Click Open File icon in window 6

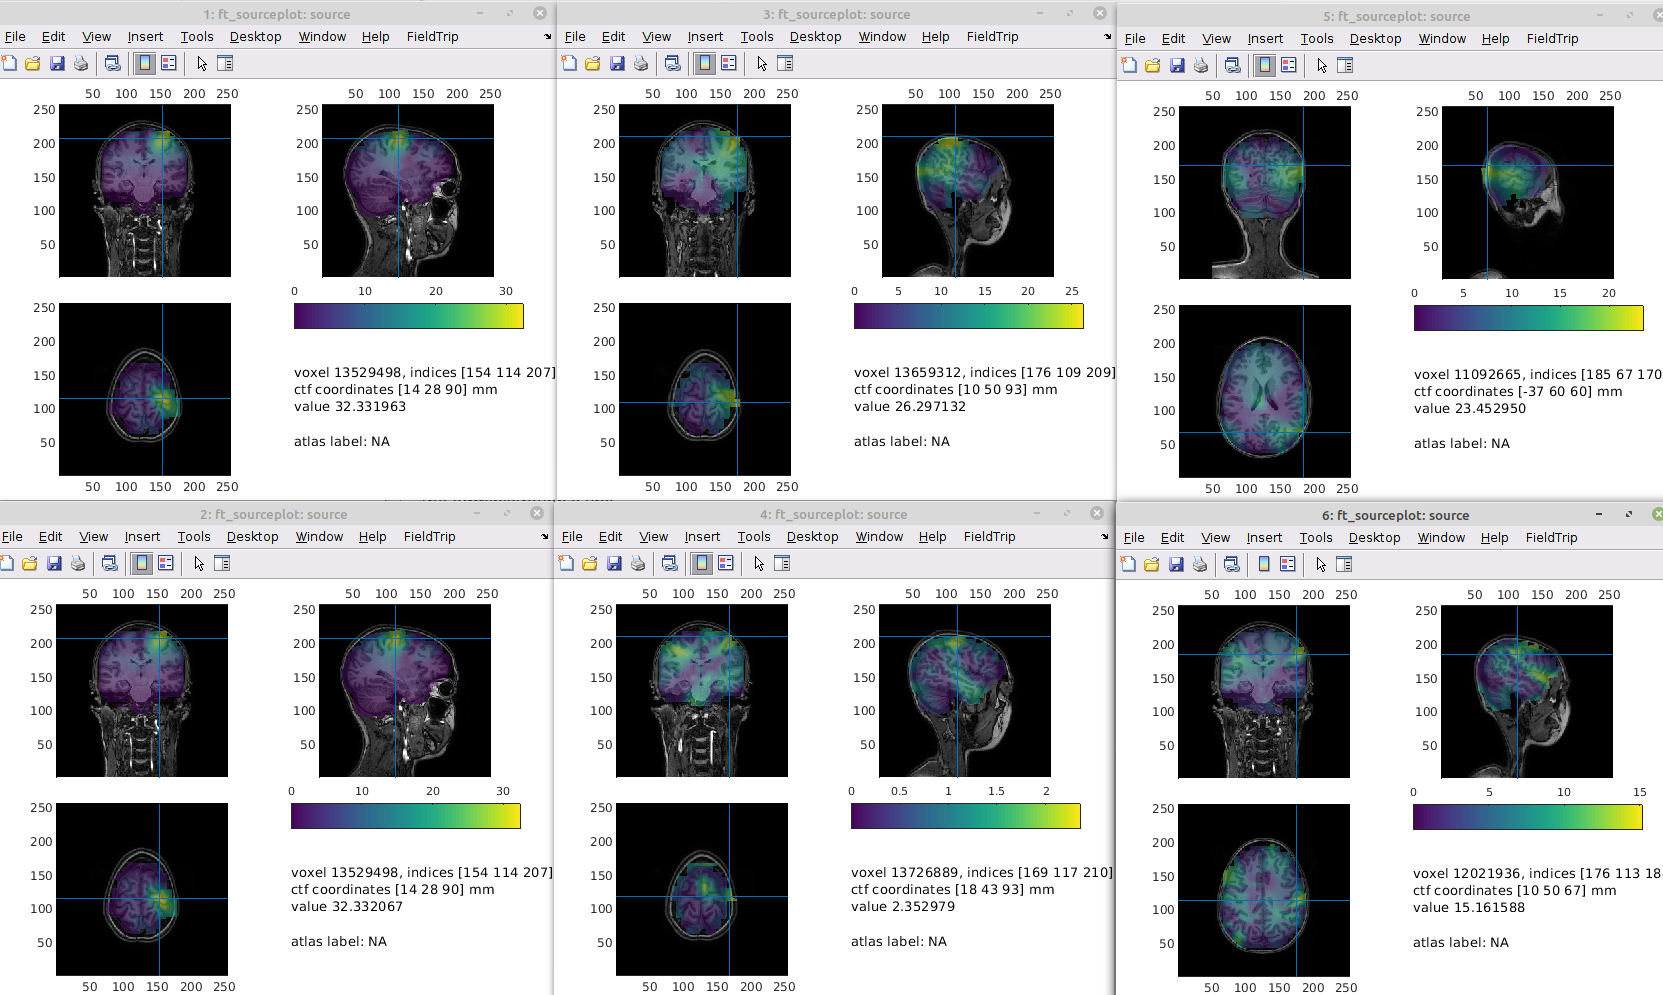[1152, 564]
